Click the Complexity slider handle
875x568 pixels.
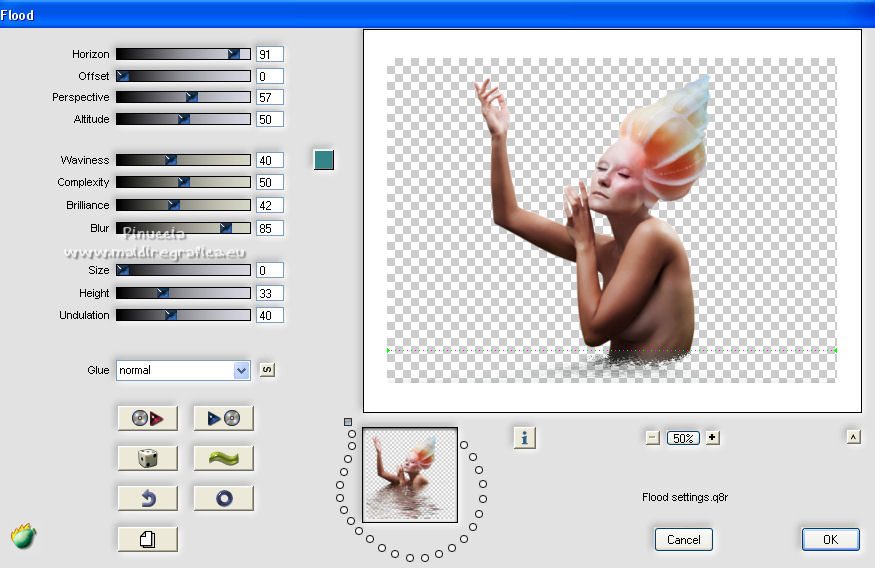tap(184, 182)
